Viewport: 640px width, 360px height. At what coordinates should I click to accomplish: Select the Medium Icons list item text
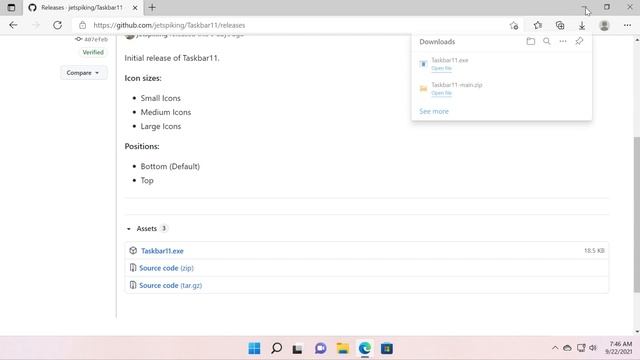(166, 112)
